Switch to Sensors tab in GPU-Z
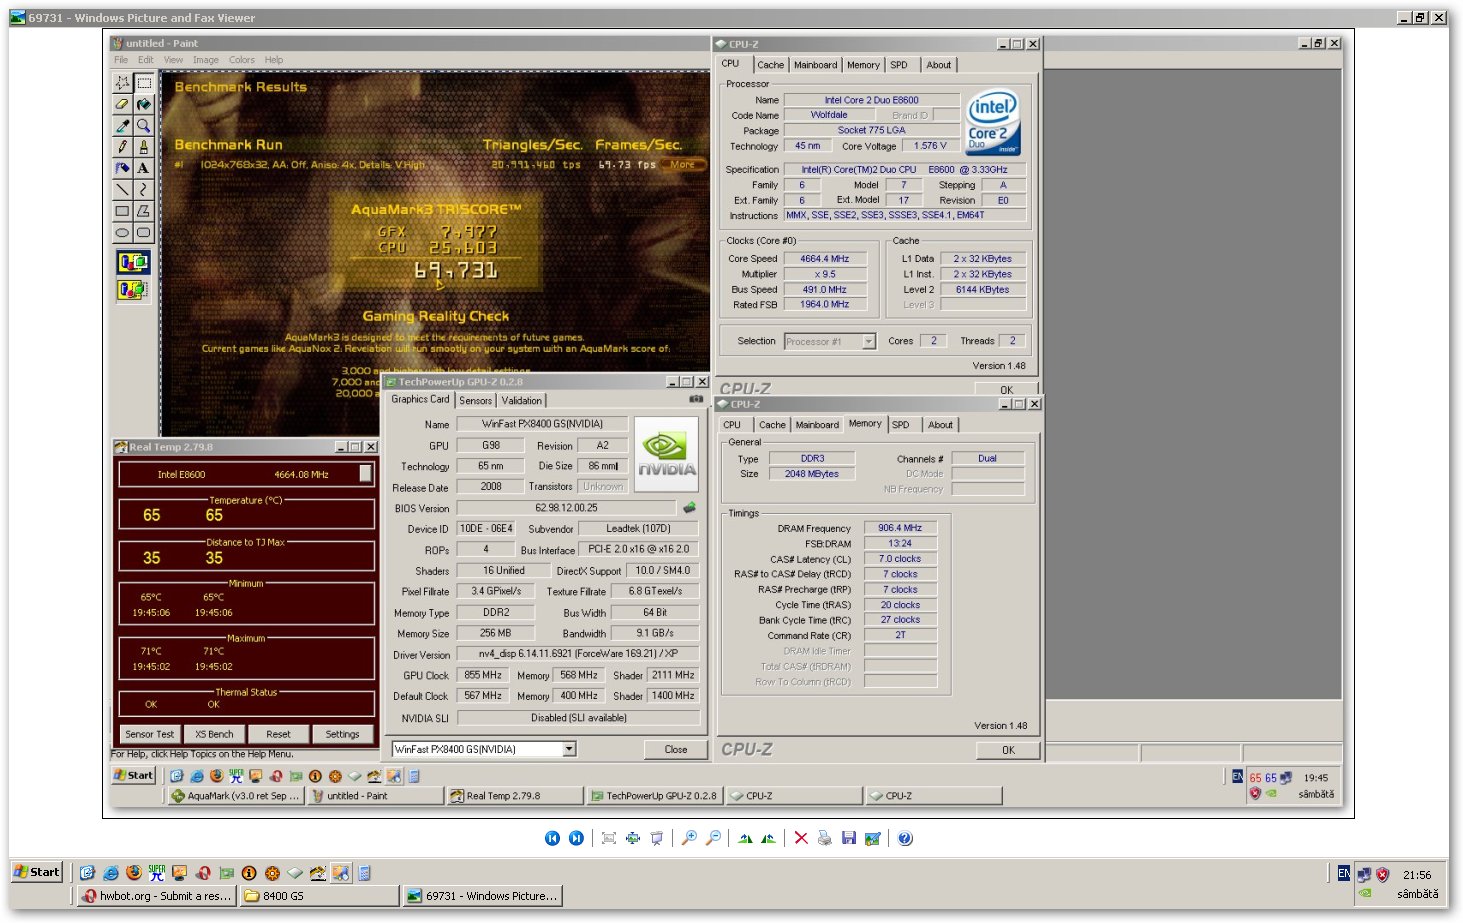The width and height of the screenshot is (1463, 923). [476, 400]
